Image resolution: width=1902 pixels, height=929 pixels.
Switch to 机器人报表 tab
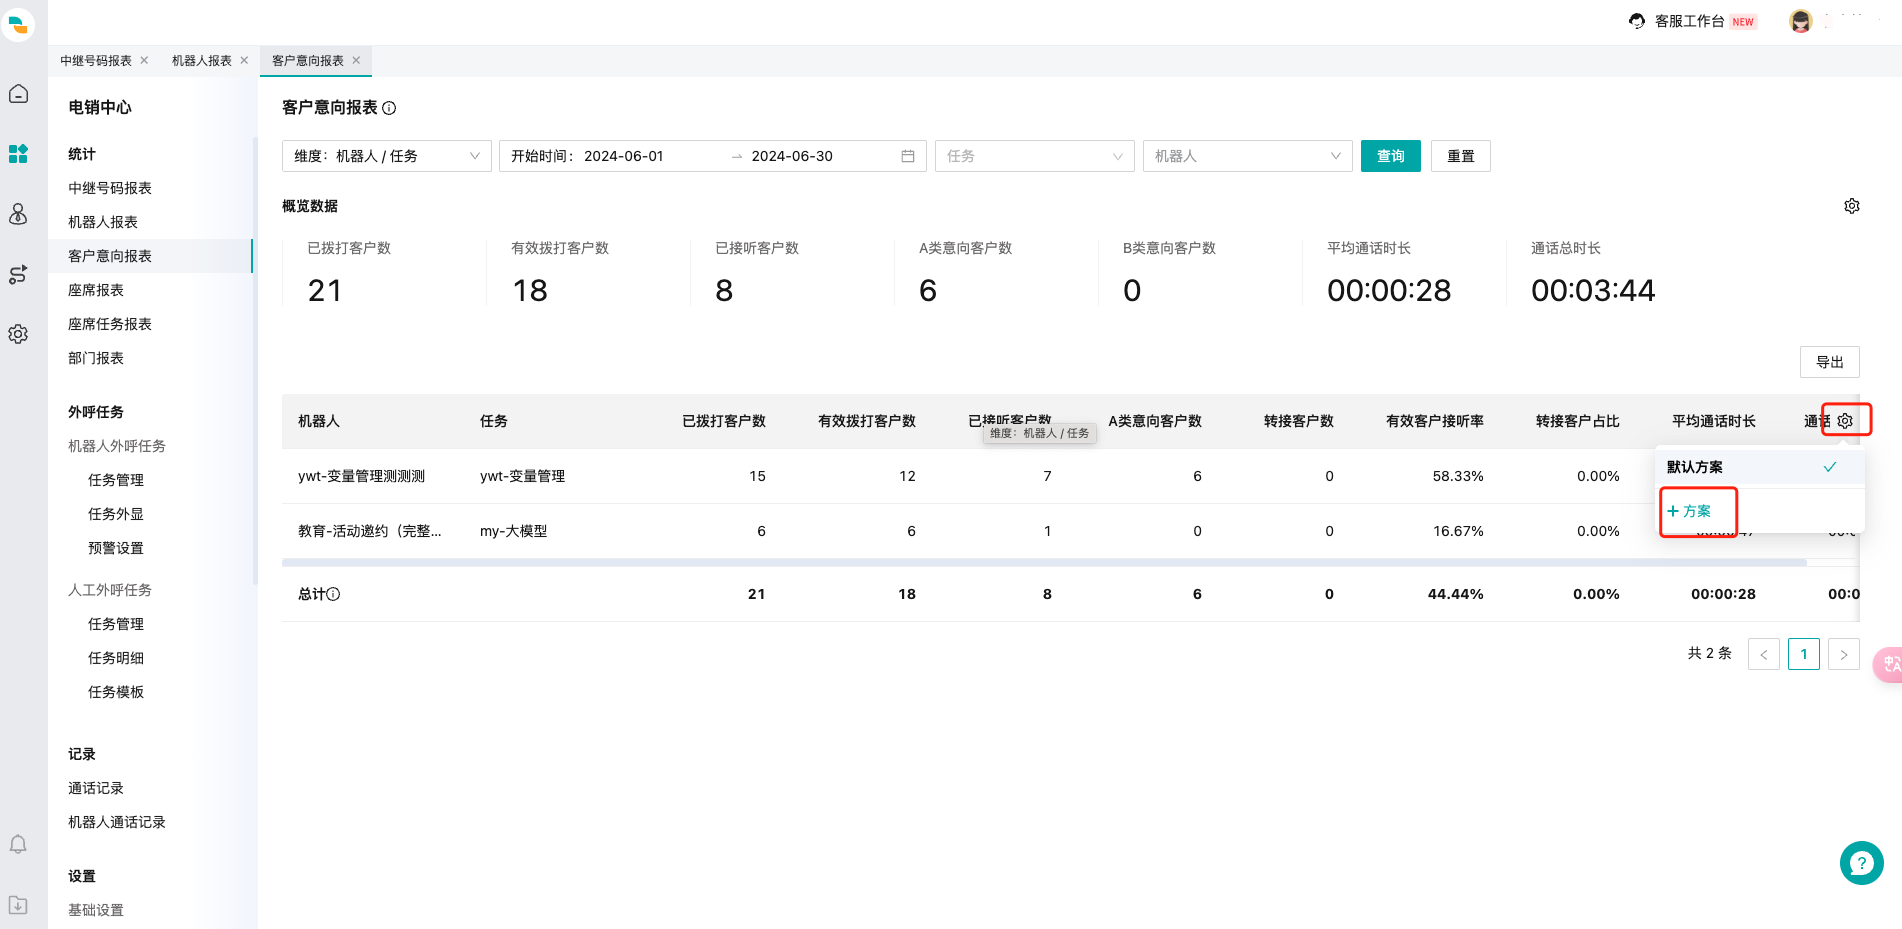click(202, 61)
